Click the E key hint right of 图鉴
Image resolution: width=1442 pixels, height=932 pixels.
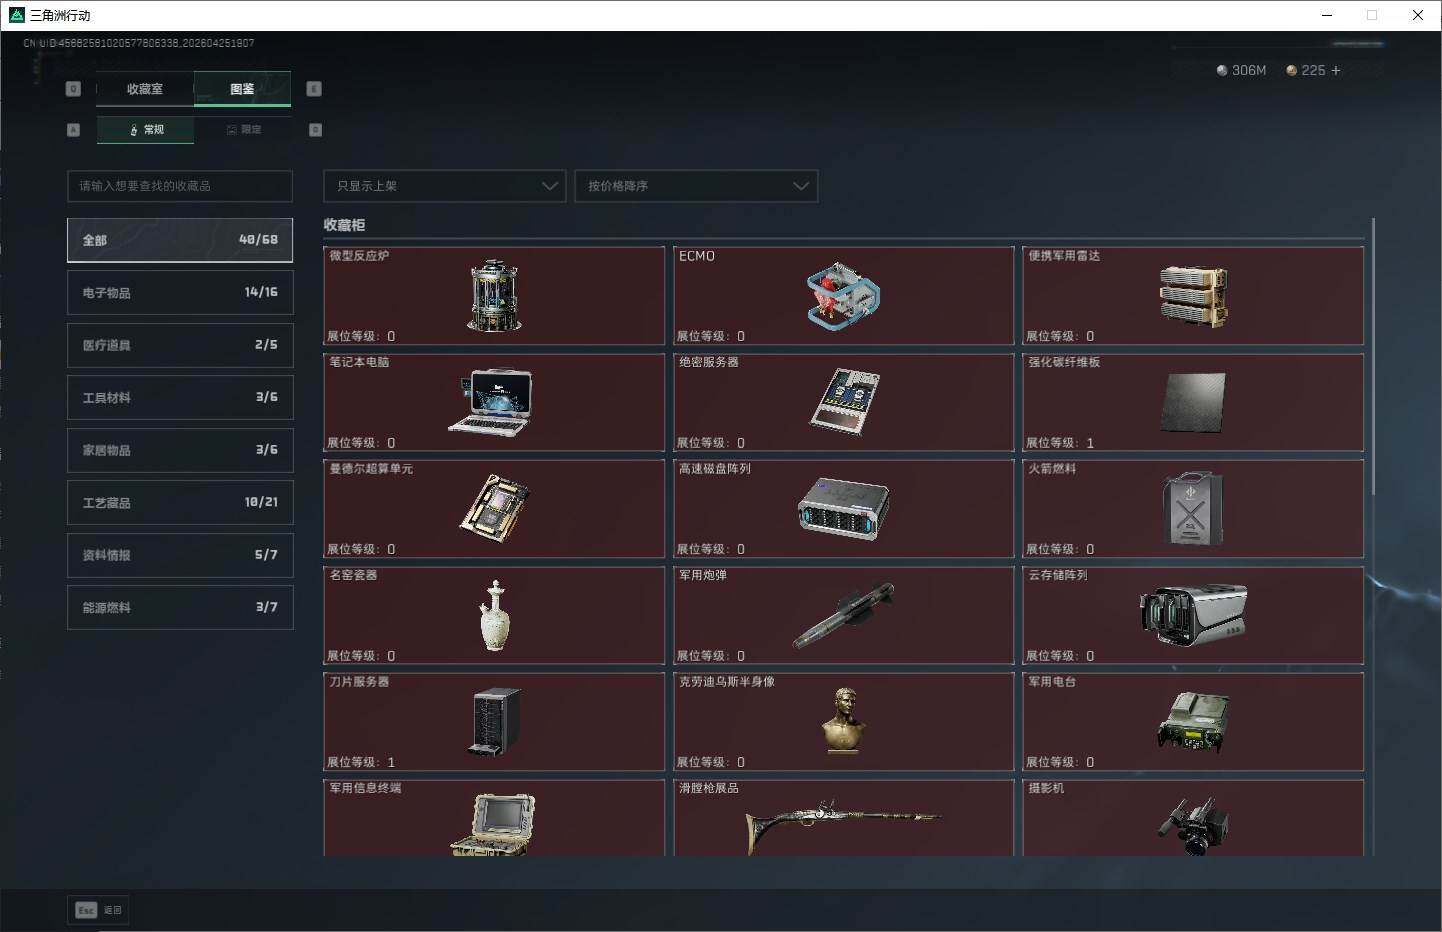(314, 89)
